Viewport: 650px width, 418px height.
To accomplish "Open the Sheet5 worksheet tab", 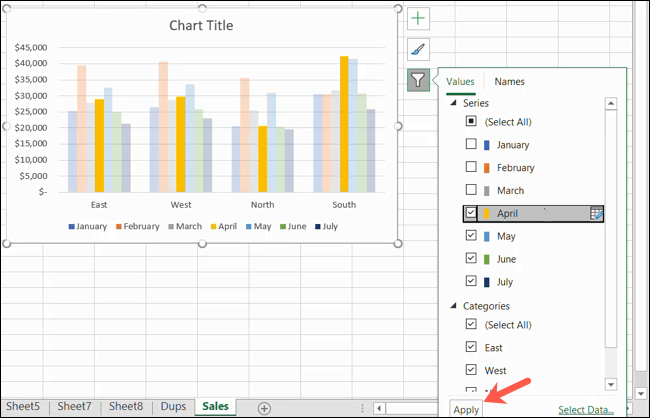I will point(23,406).
